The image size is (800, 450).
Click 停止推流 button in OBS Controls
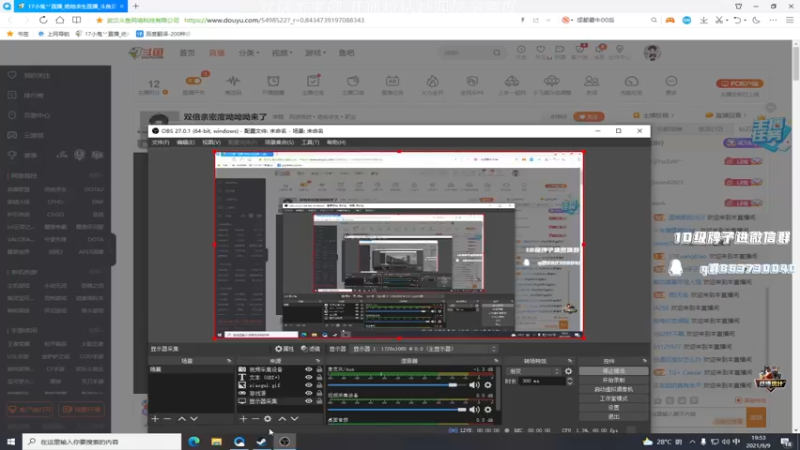613,371
